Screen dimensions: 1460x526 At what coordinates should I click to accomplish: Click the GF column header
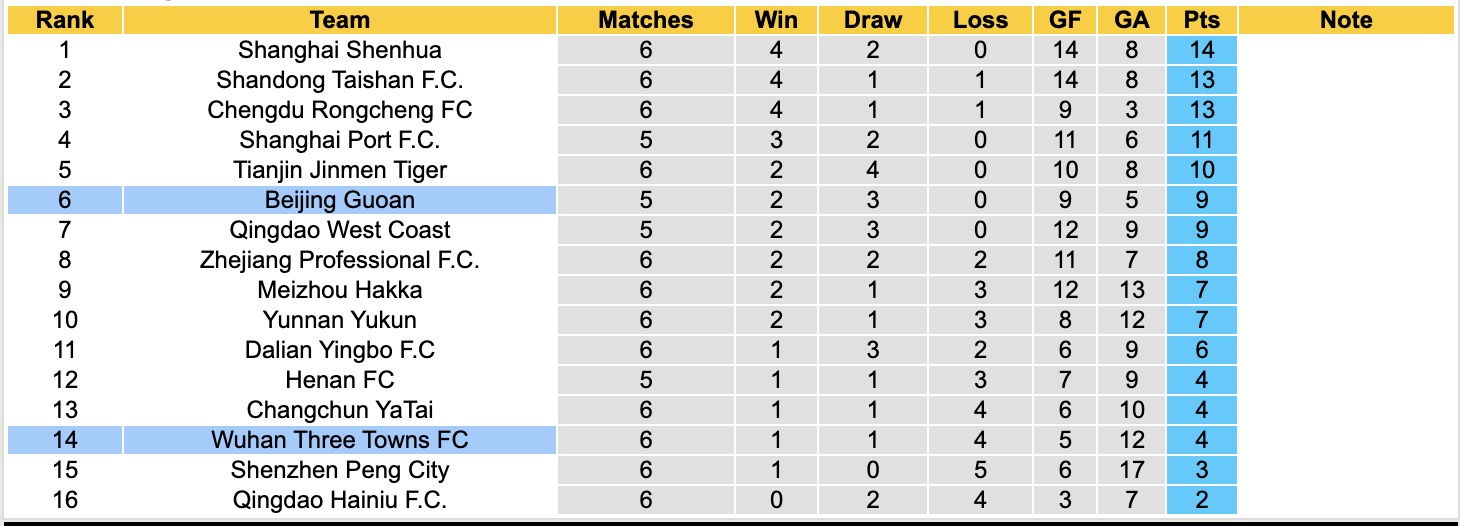pos(1065,20)
